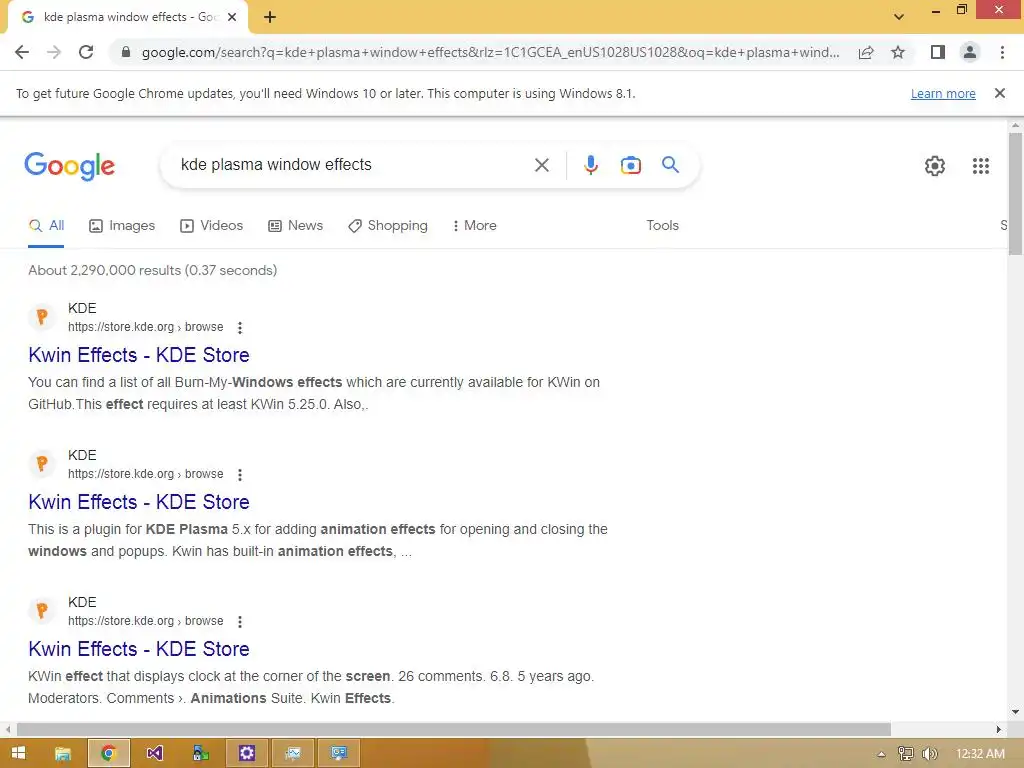Click inside the Google search input field

(353, 165)
